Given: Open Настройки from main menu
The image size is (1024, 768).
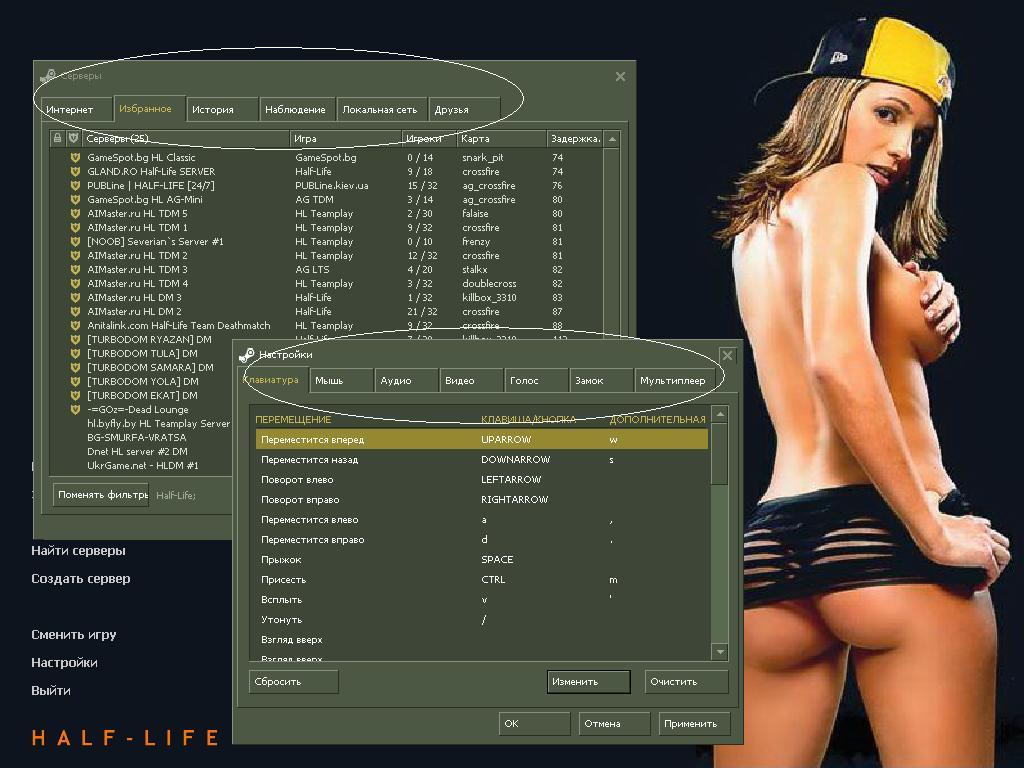Looking at the screenshot, I should 64,663.
